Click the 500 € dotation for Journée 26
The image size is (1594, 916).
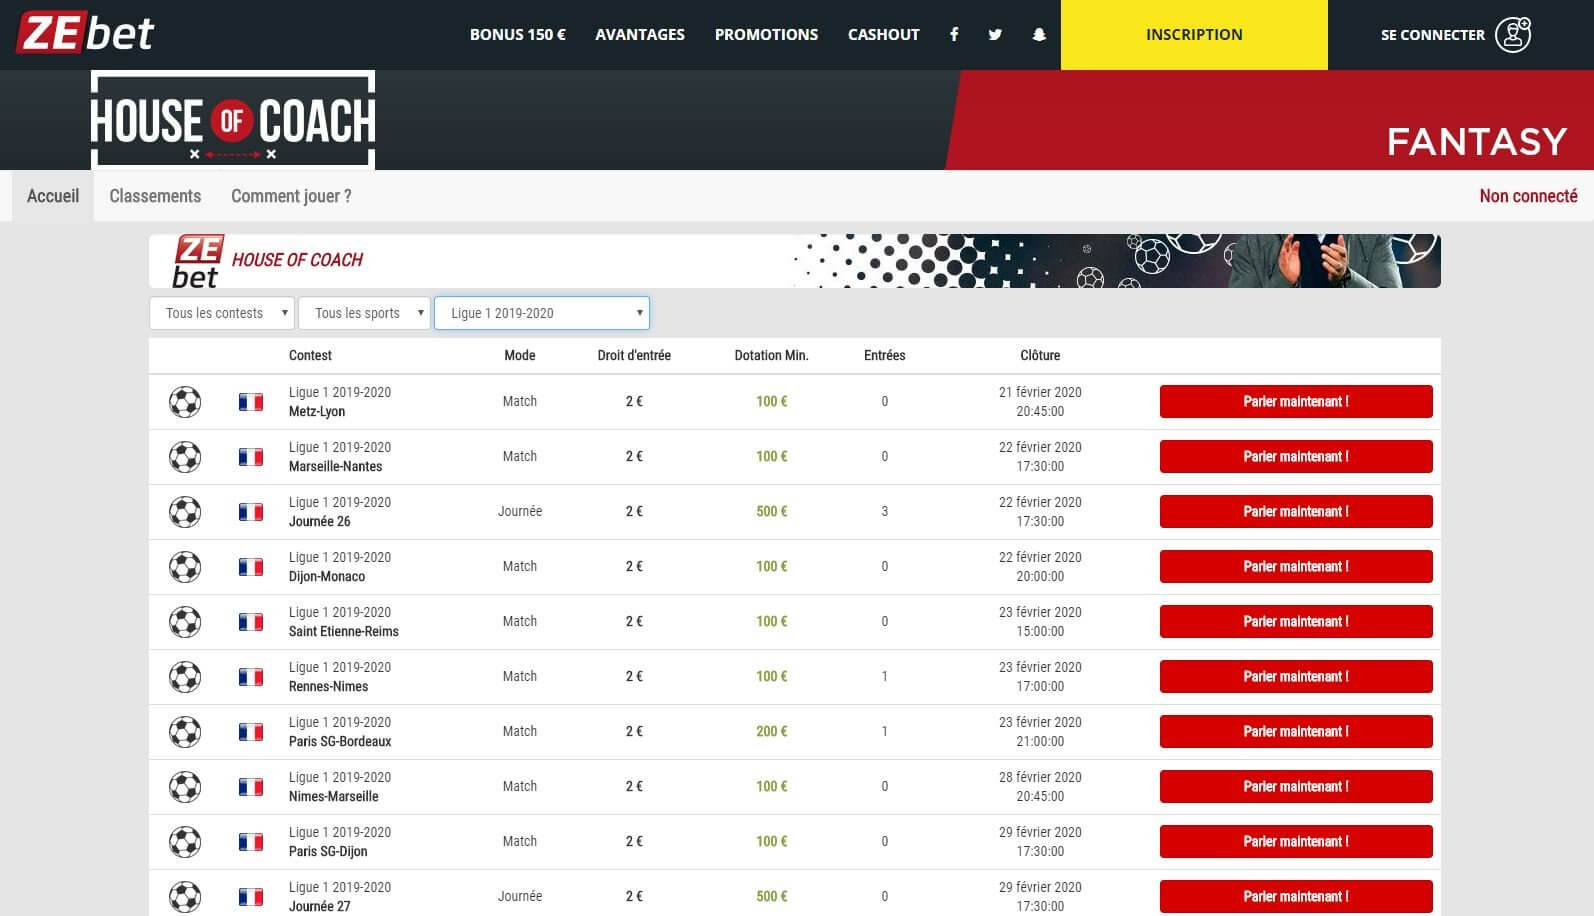coord(771,511)
